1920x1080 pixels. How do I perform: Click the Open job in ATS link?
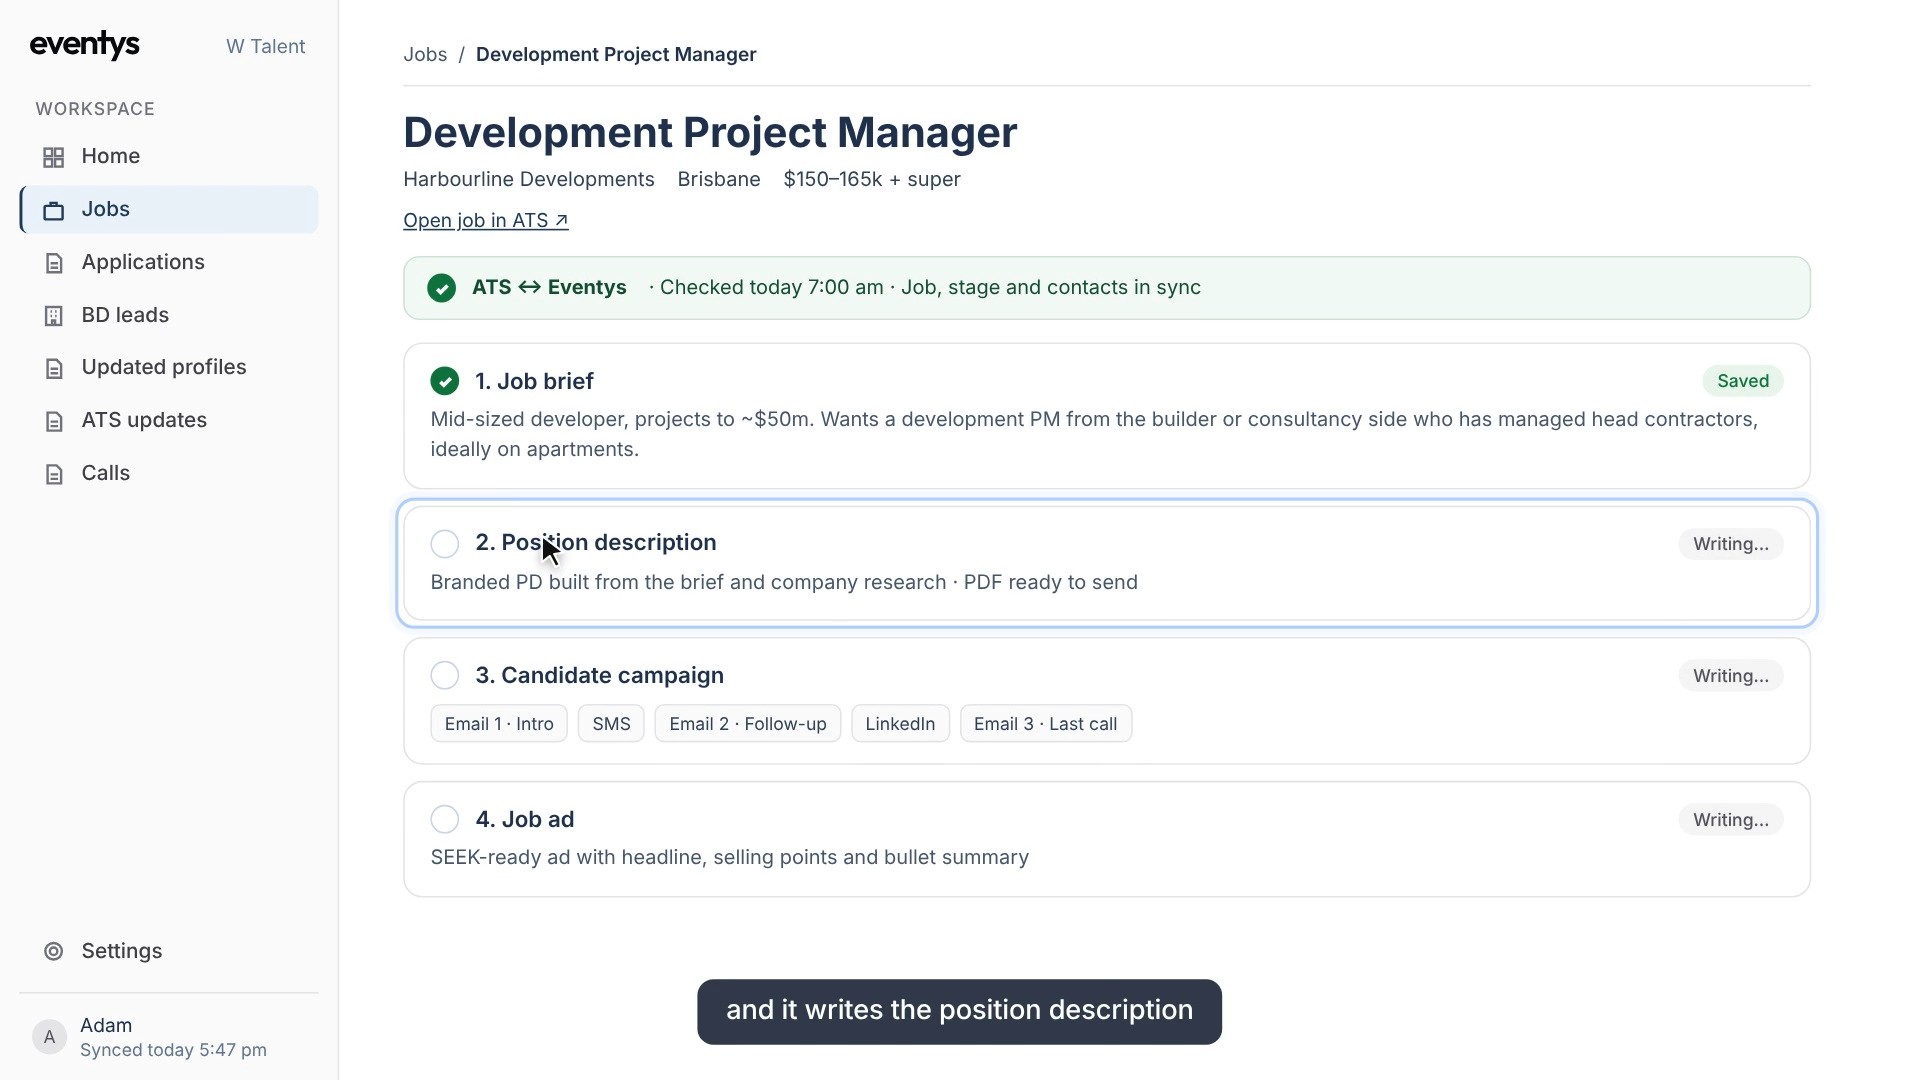pos(486,220)
